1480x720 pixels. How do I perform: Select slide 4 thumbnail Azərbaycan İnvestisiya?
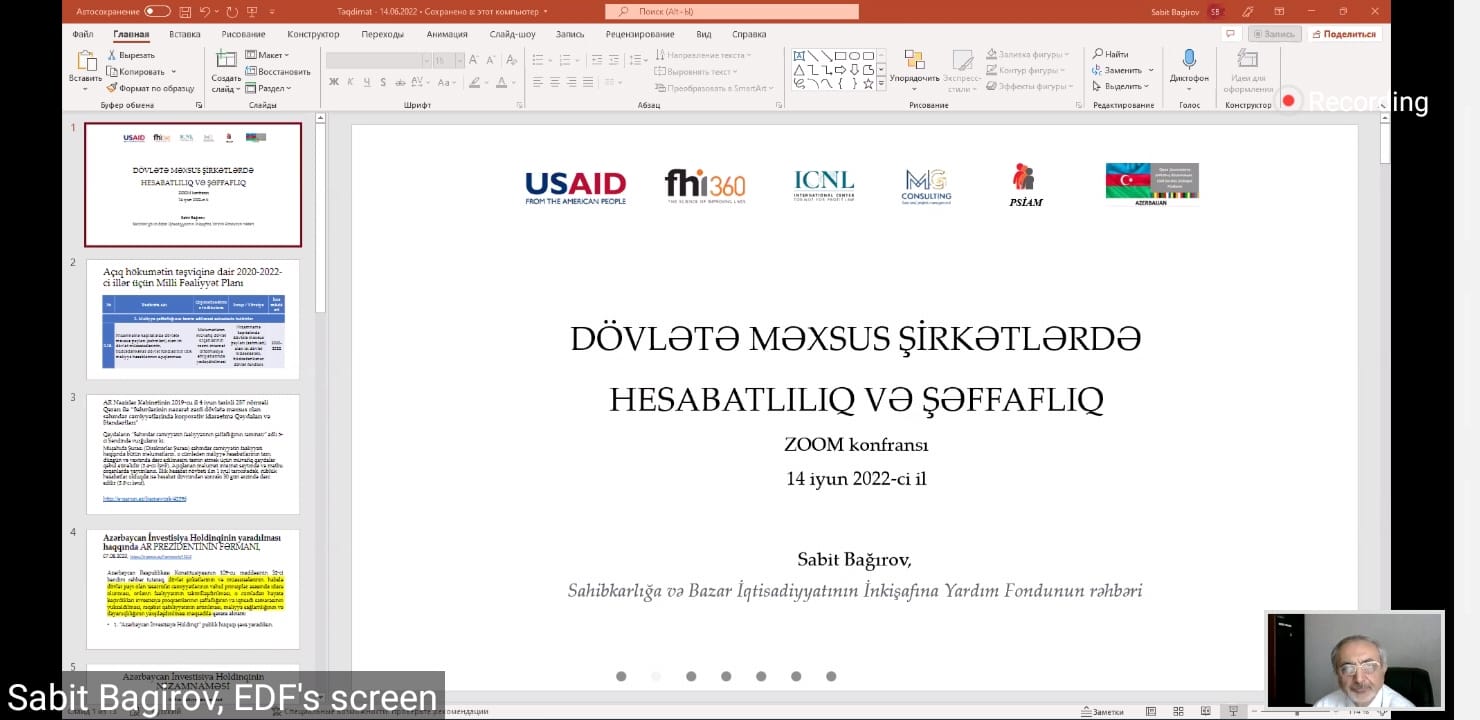[193, 589]
